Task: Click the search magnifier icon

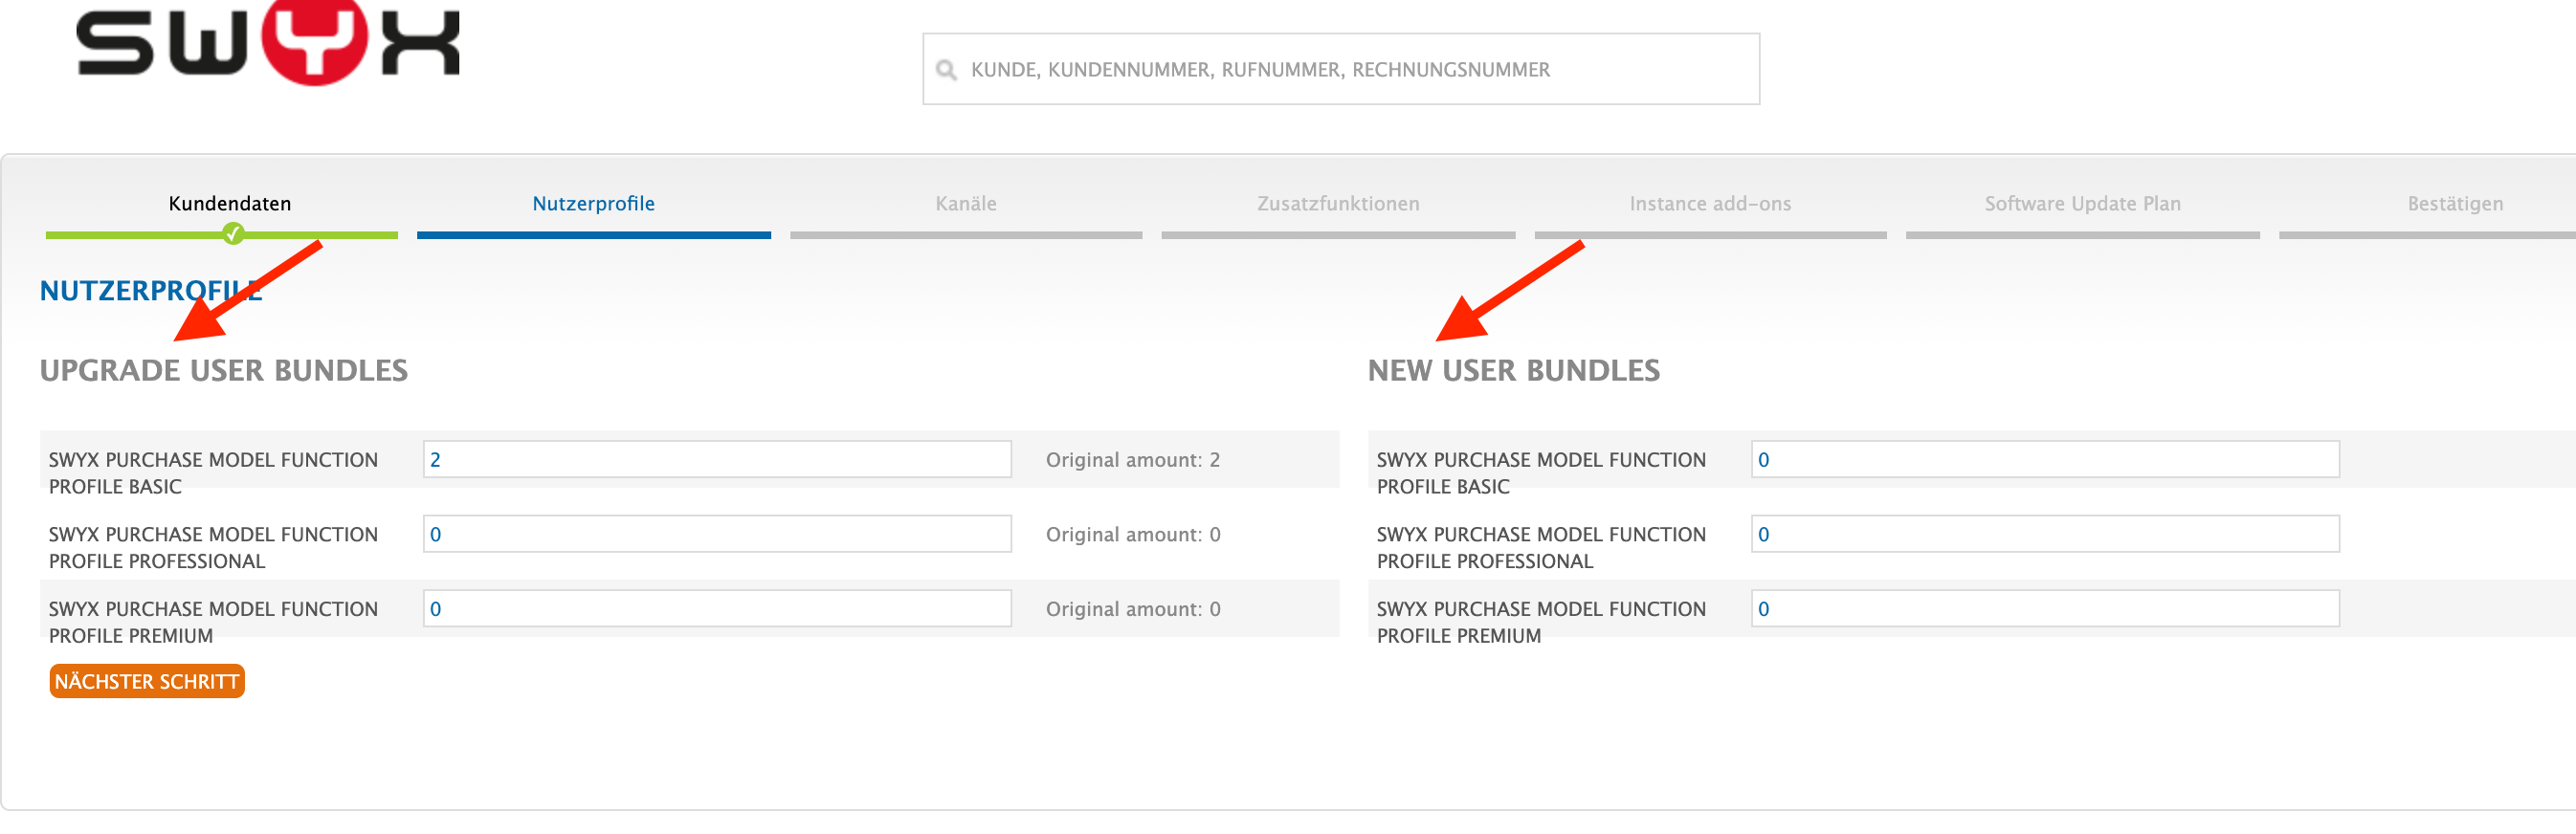Action: pyautogui.click(x=945, y=70)
